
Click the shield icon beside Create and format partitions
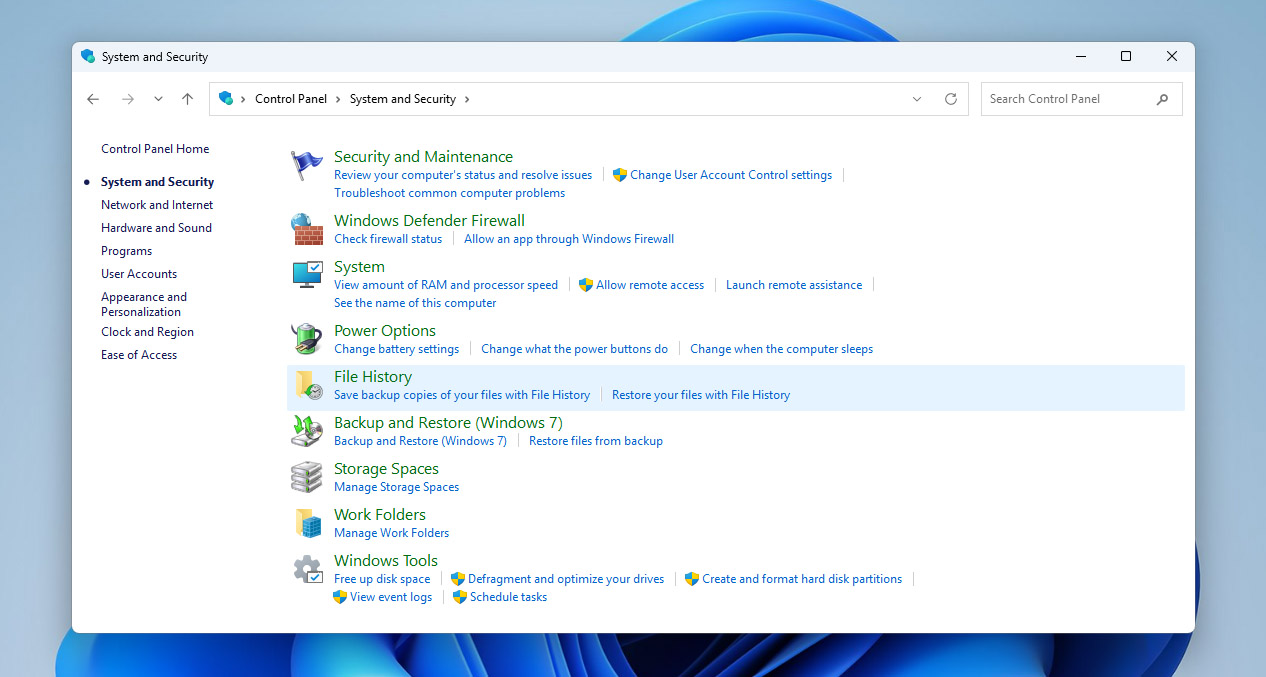coord(692,579)
